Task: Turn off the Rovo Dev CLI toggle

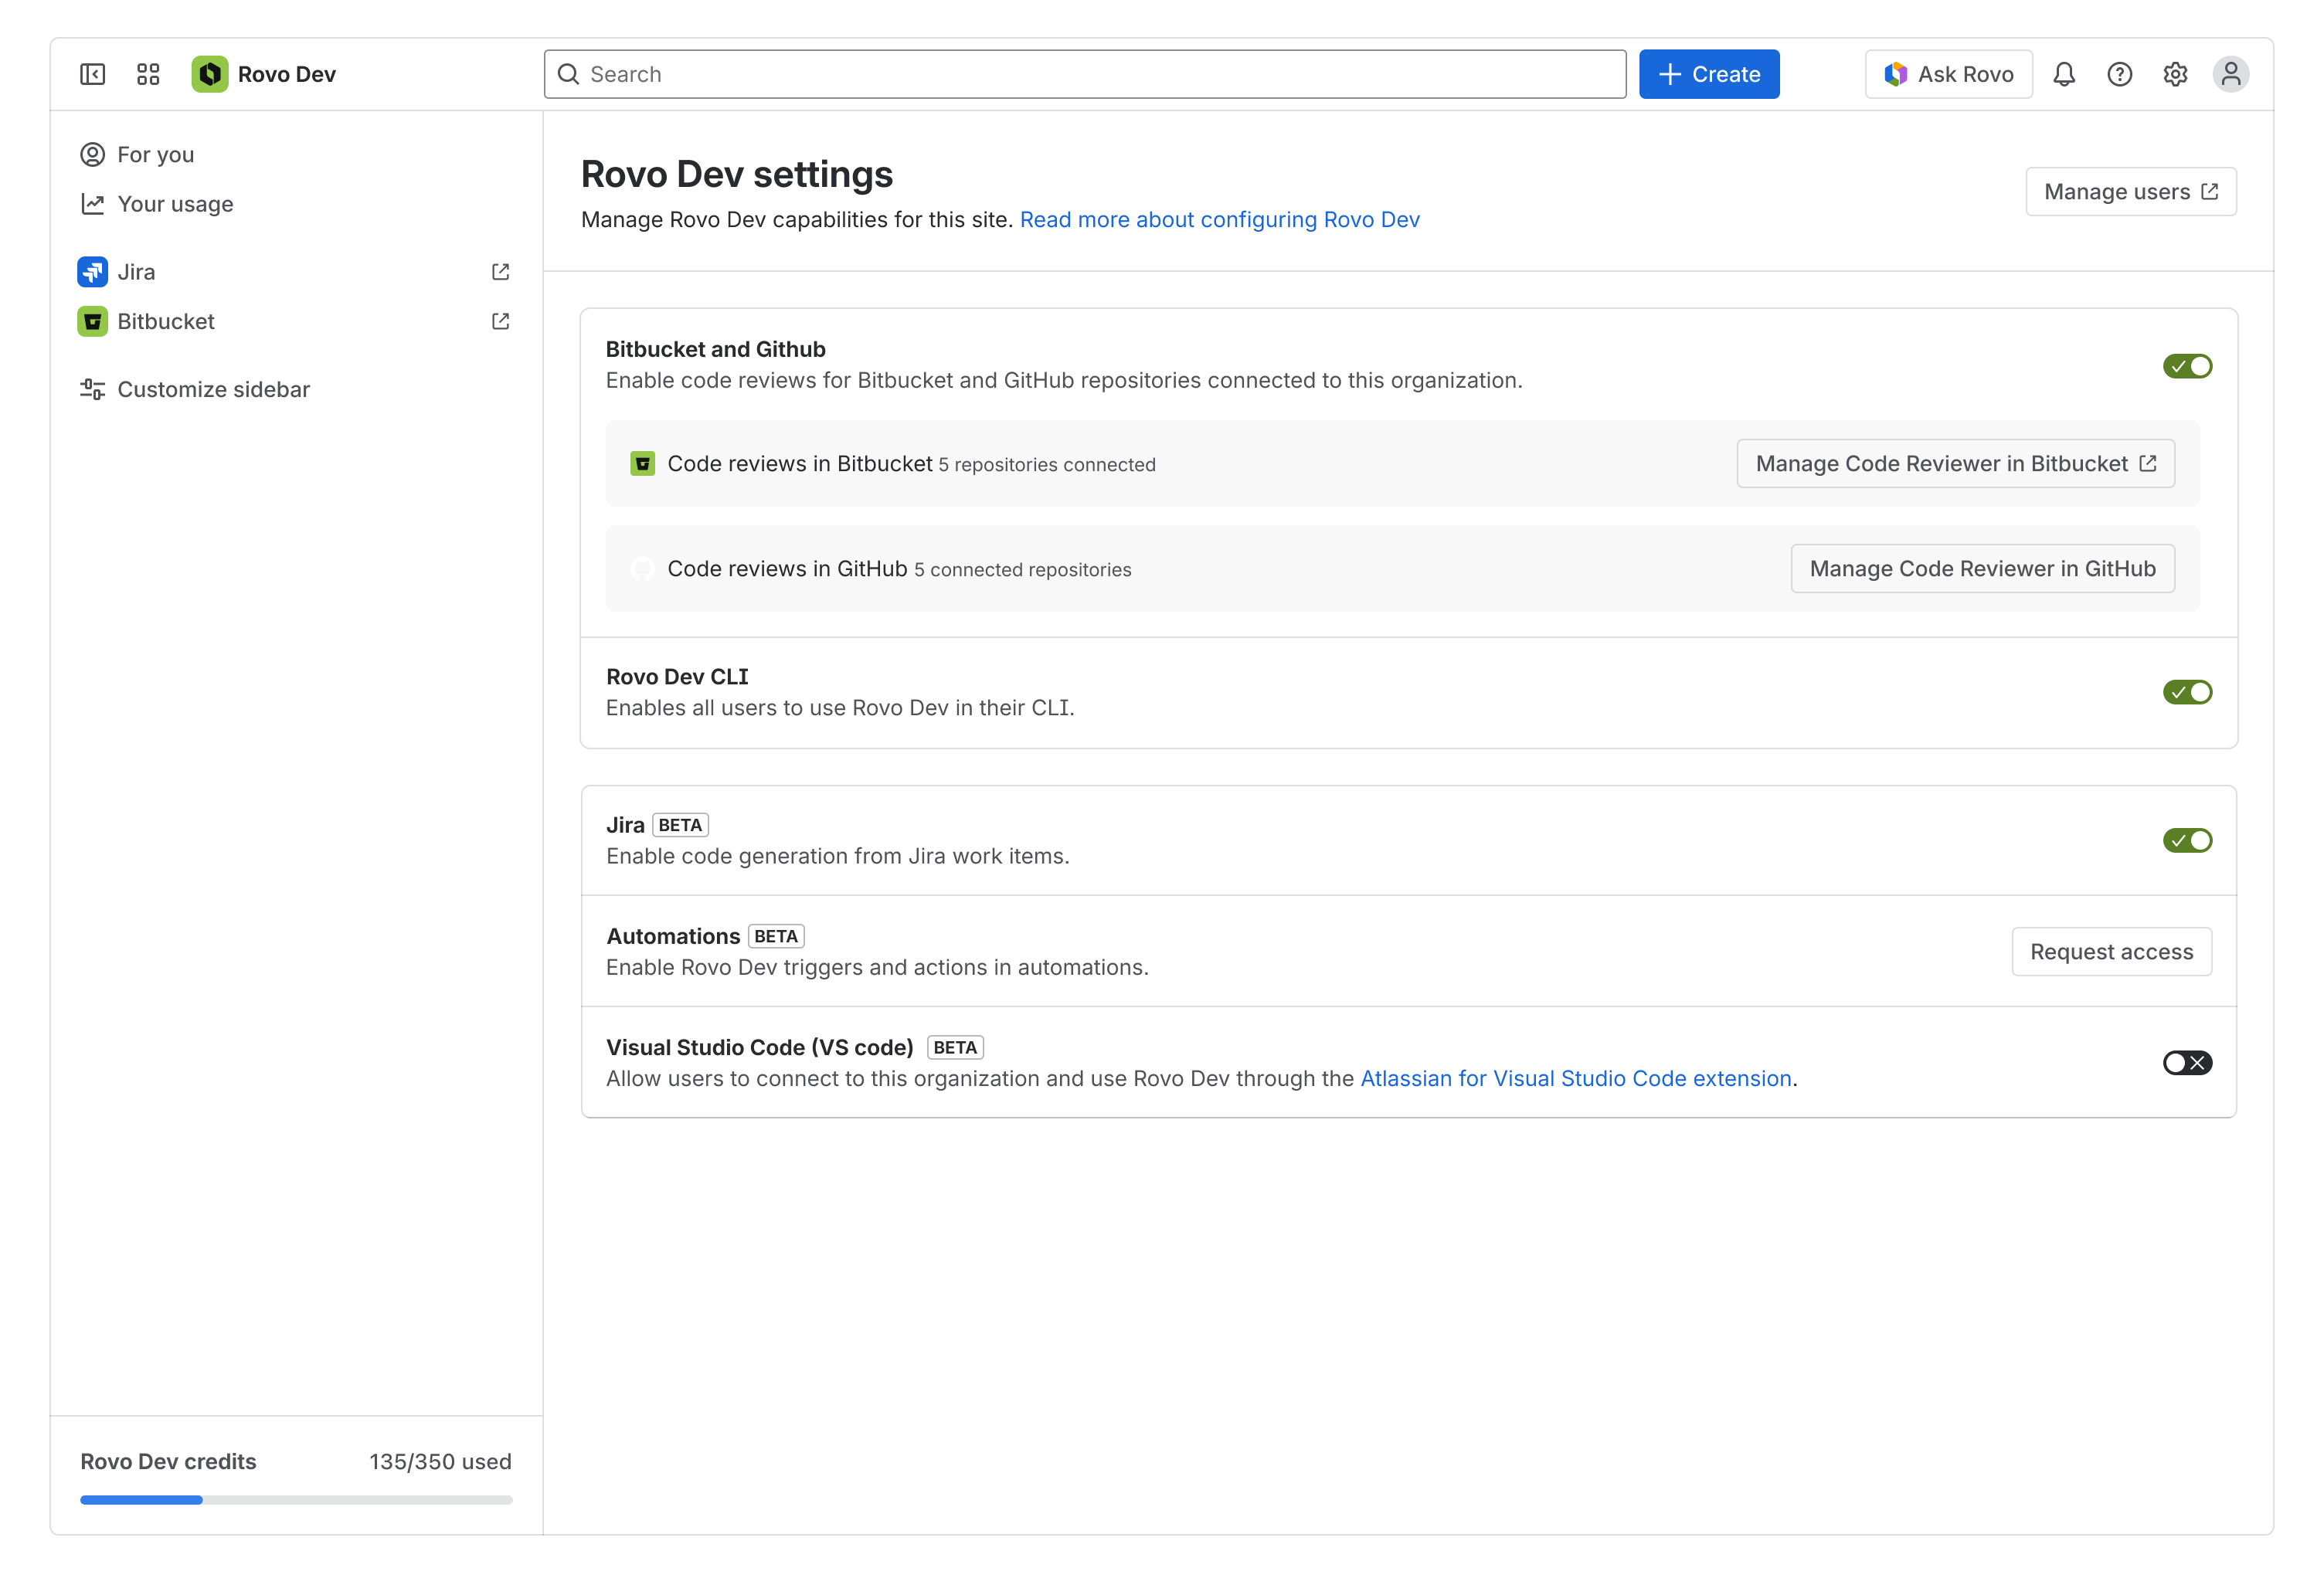Action: [2188, 691]
